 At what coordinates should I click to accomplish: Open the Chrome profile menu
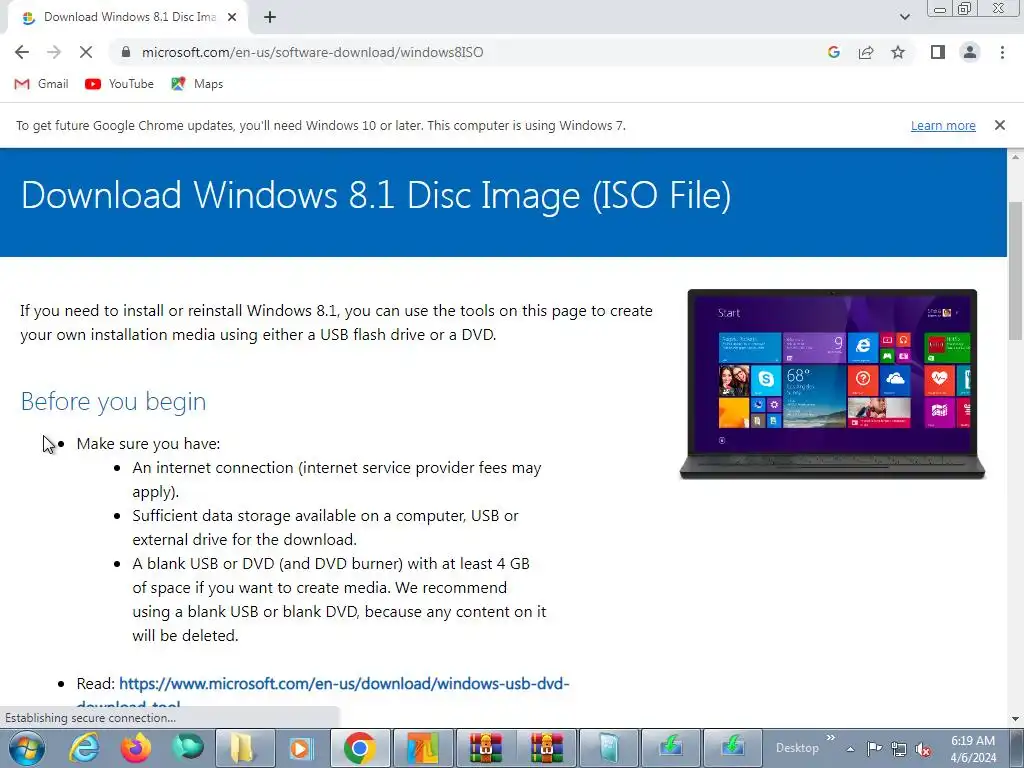click(970, 52)
